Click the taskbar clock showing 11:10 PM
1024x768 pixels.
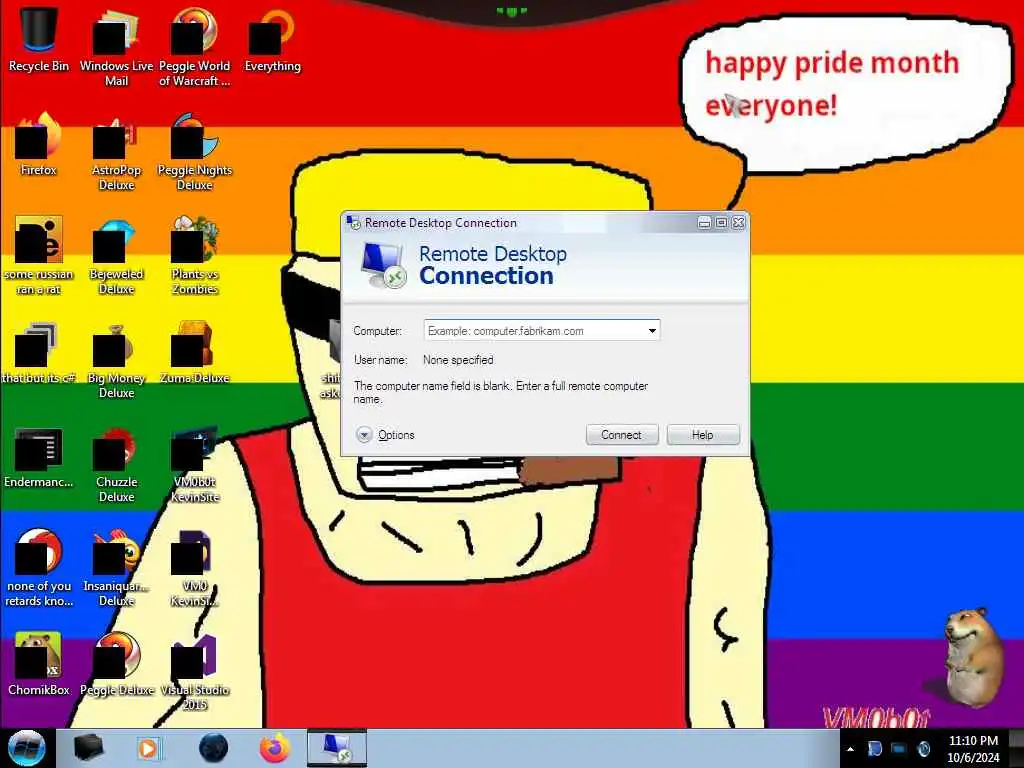[x=973, y=748]
